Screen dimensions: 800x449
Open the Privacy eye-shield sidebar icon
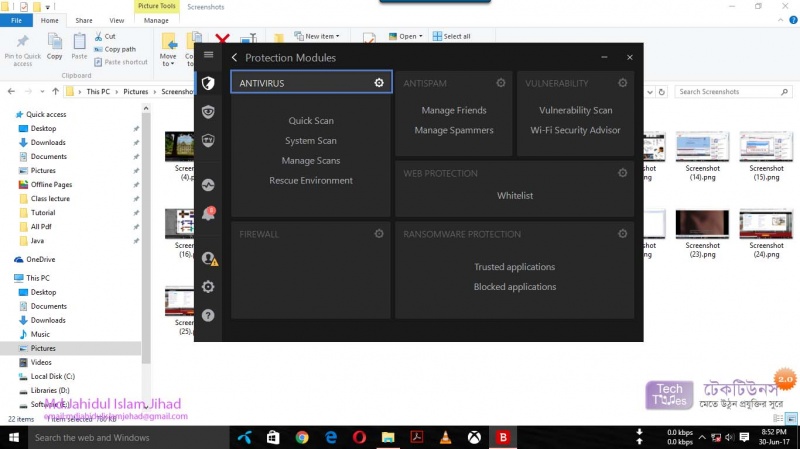(x=208, y=112)
